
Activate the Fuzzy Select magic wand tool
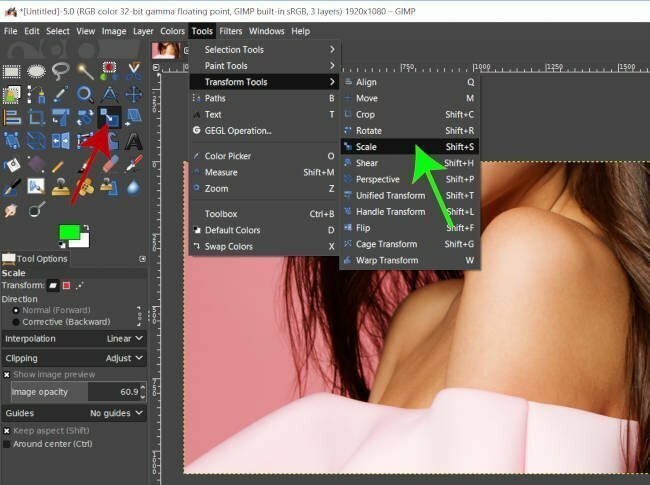(85, 71)
